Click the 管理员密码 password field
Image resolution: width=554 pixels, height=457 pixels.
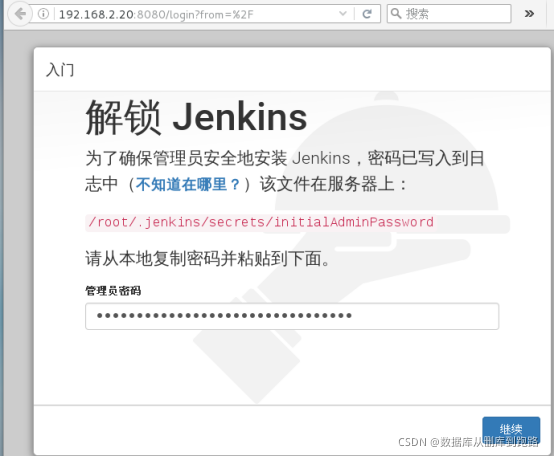(x=292, y=316)
